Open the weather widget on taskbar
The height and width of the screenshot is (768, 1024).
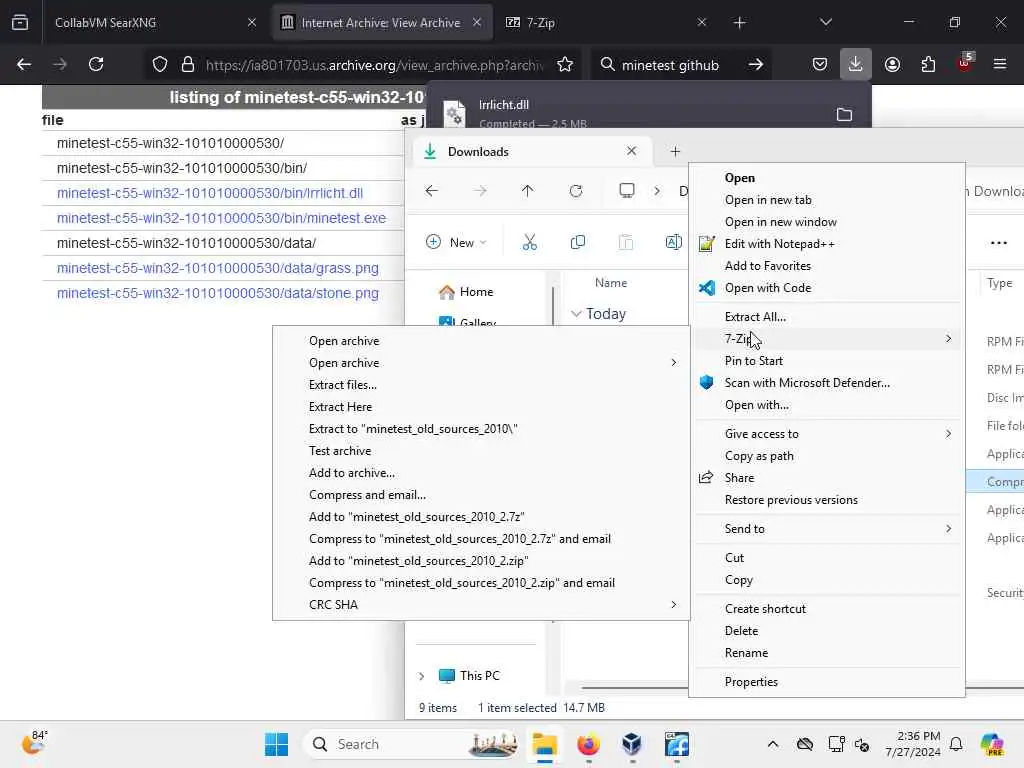34,743
